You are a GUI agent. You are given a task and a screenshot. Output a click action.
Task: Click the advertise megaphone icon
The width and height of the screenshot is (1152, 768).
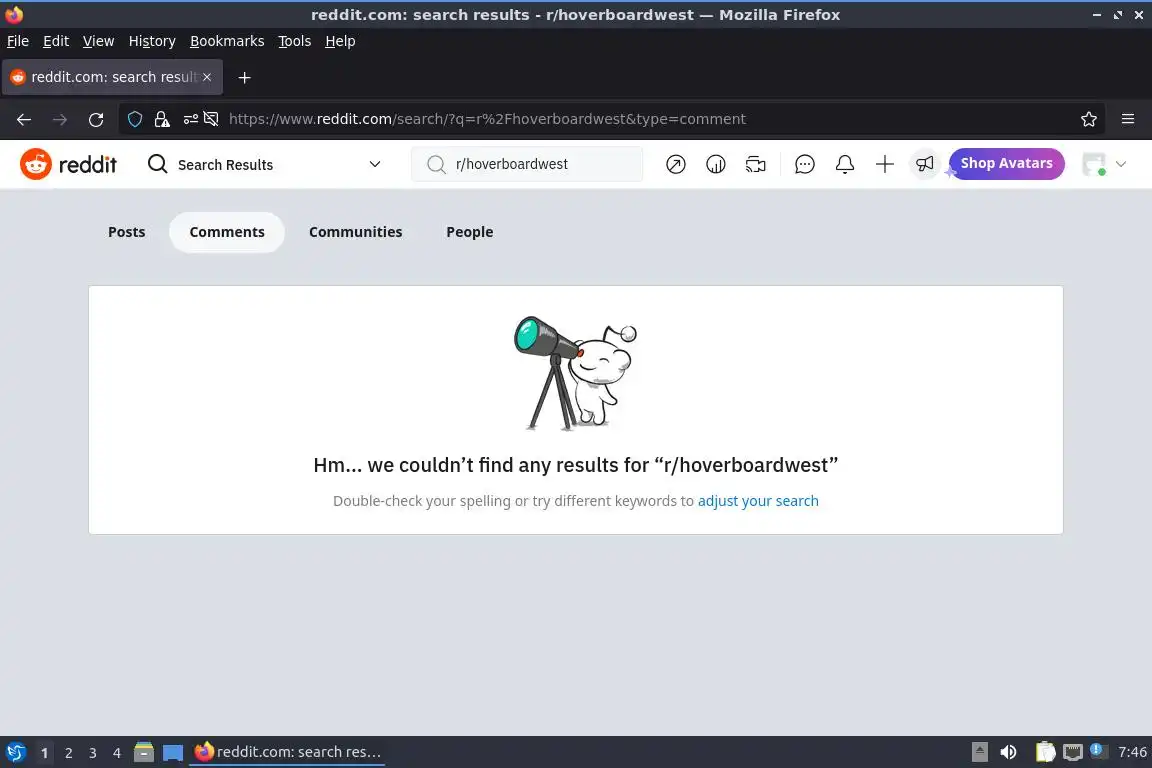(x=925, y=164)
